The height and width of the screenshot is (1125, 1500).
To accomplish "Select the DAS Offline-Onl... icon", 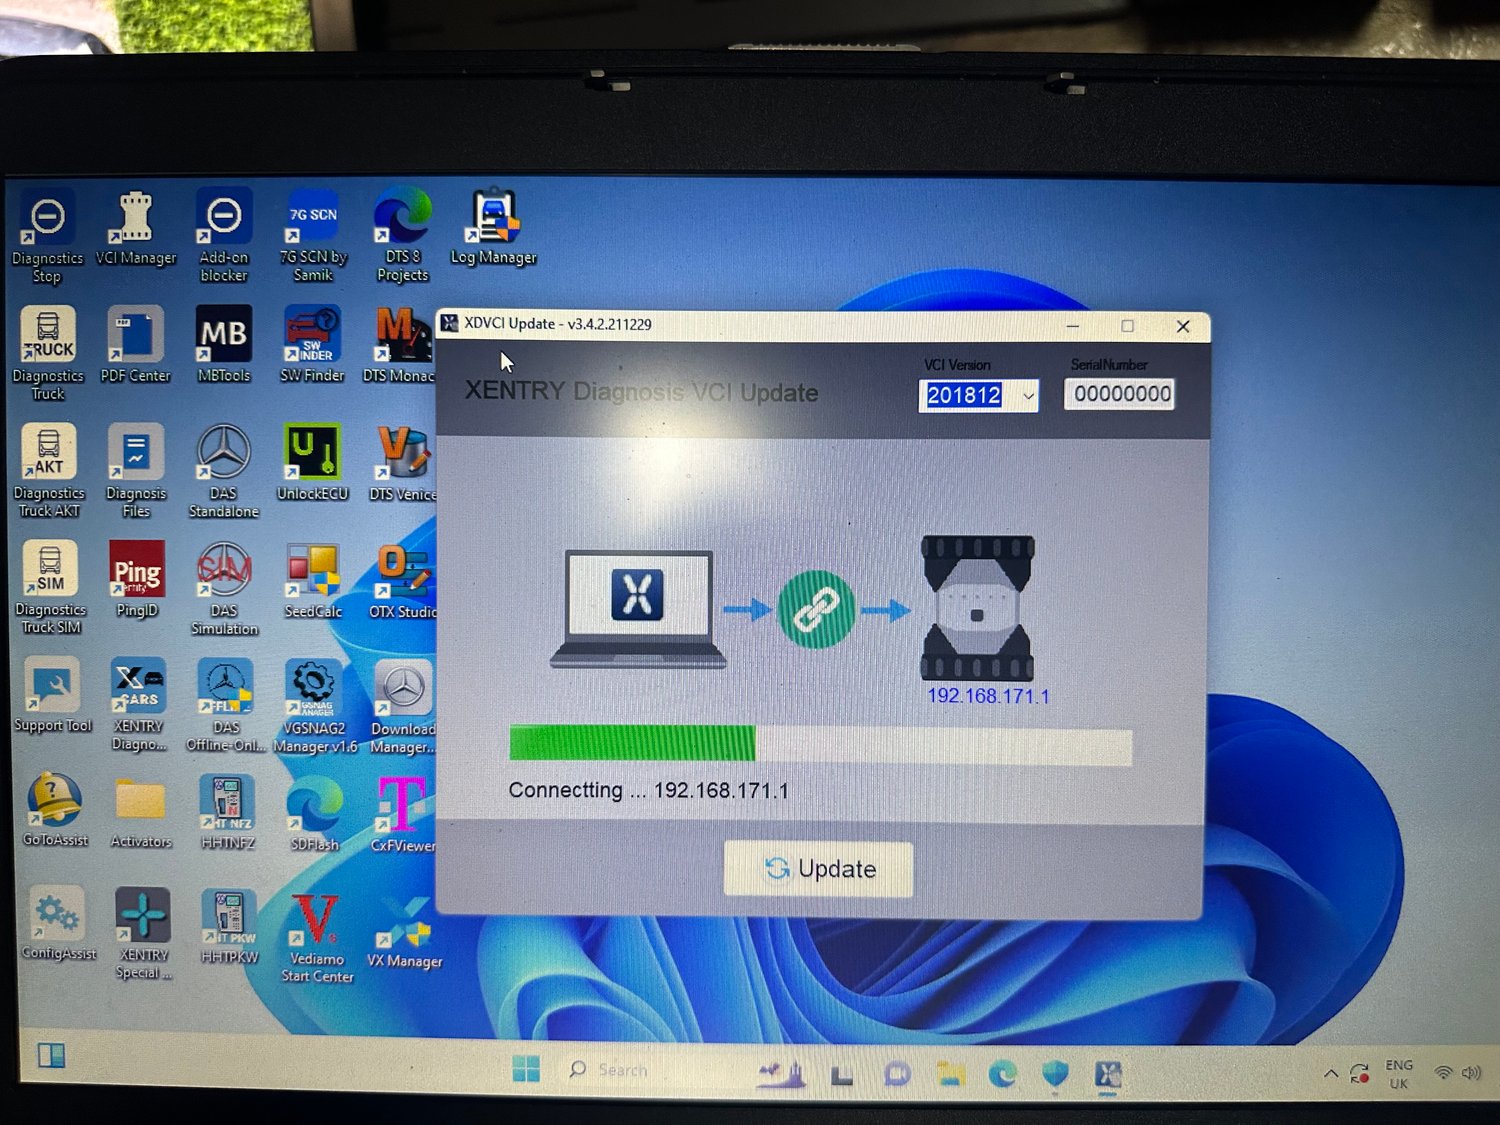I will point(226,705).
